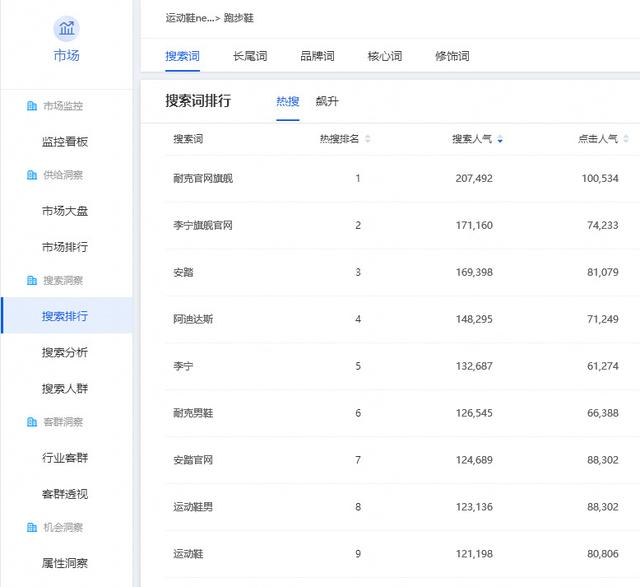Click 搜索洞察 section header
The height and width of the screenshot is (587, 640).
tap(63, 280)
